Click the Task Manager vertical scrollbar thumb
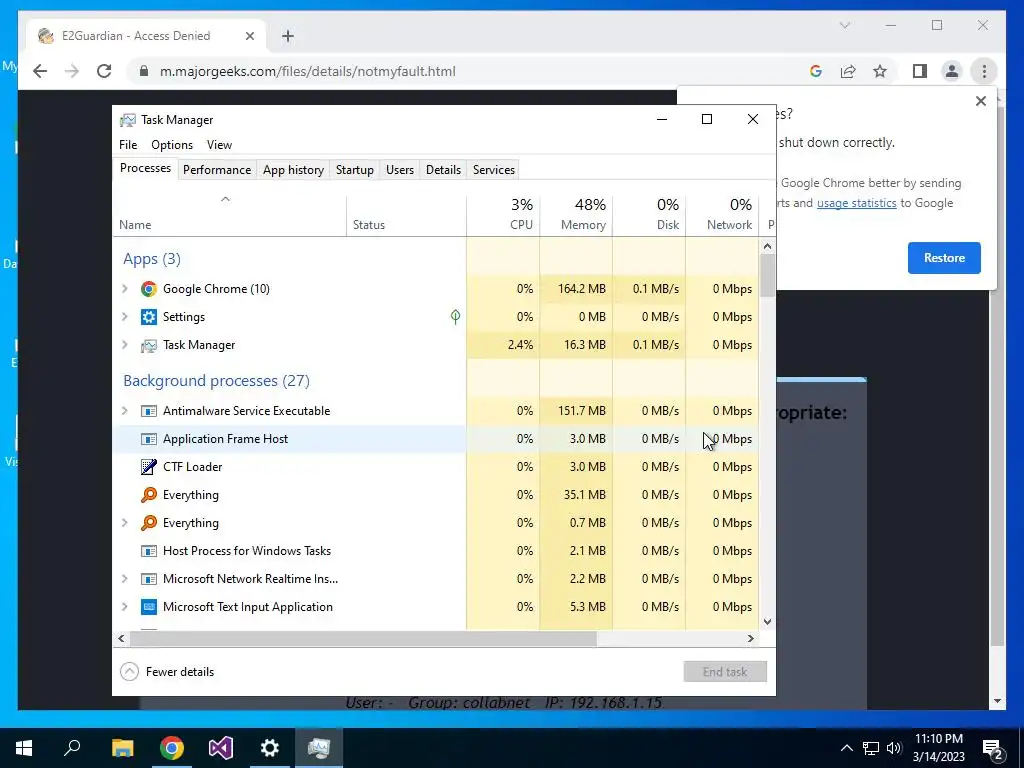This screenshot has width=1024, height=768. 767,275
